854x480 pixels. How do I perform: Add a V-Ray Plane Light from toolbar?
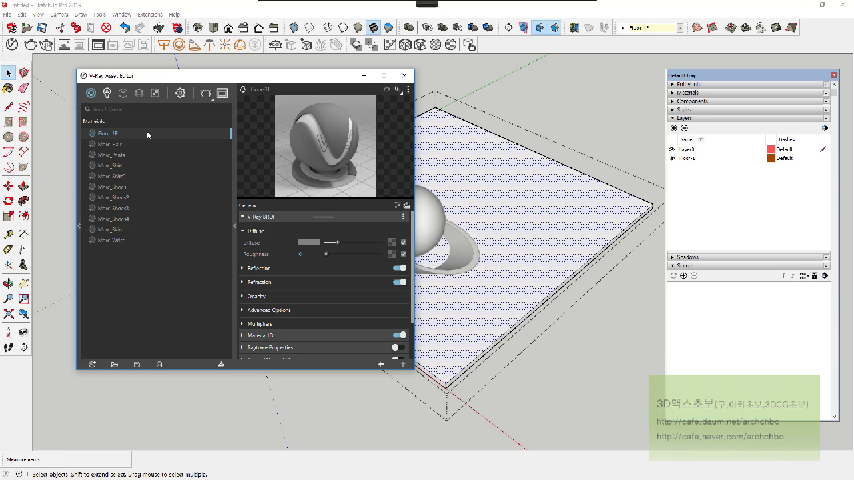(164, 45)
